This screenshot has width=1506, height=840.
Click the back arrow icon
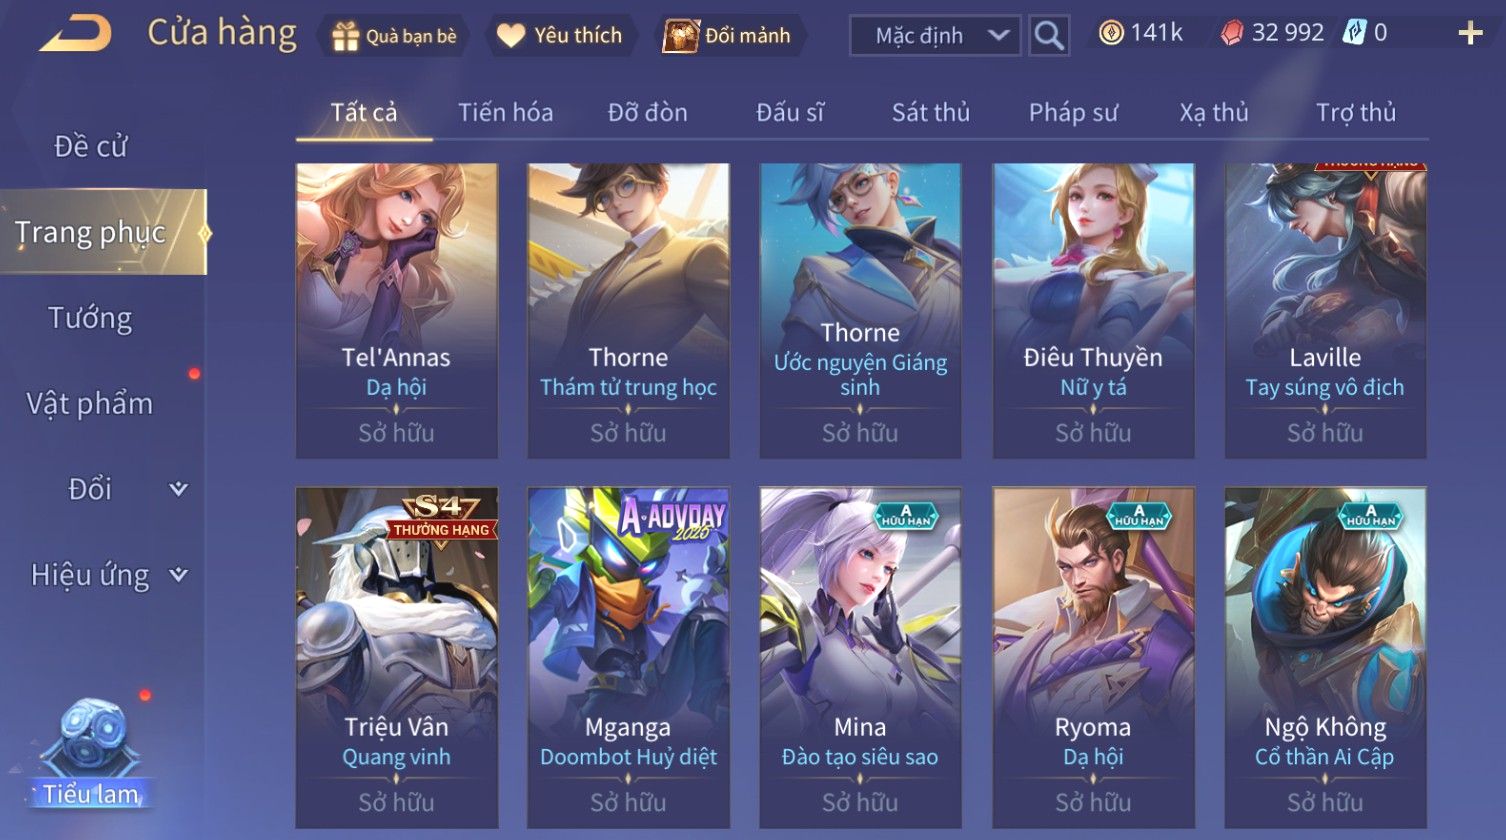[x=75, y=34]
